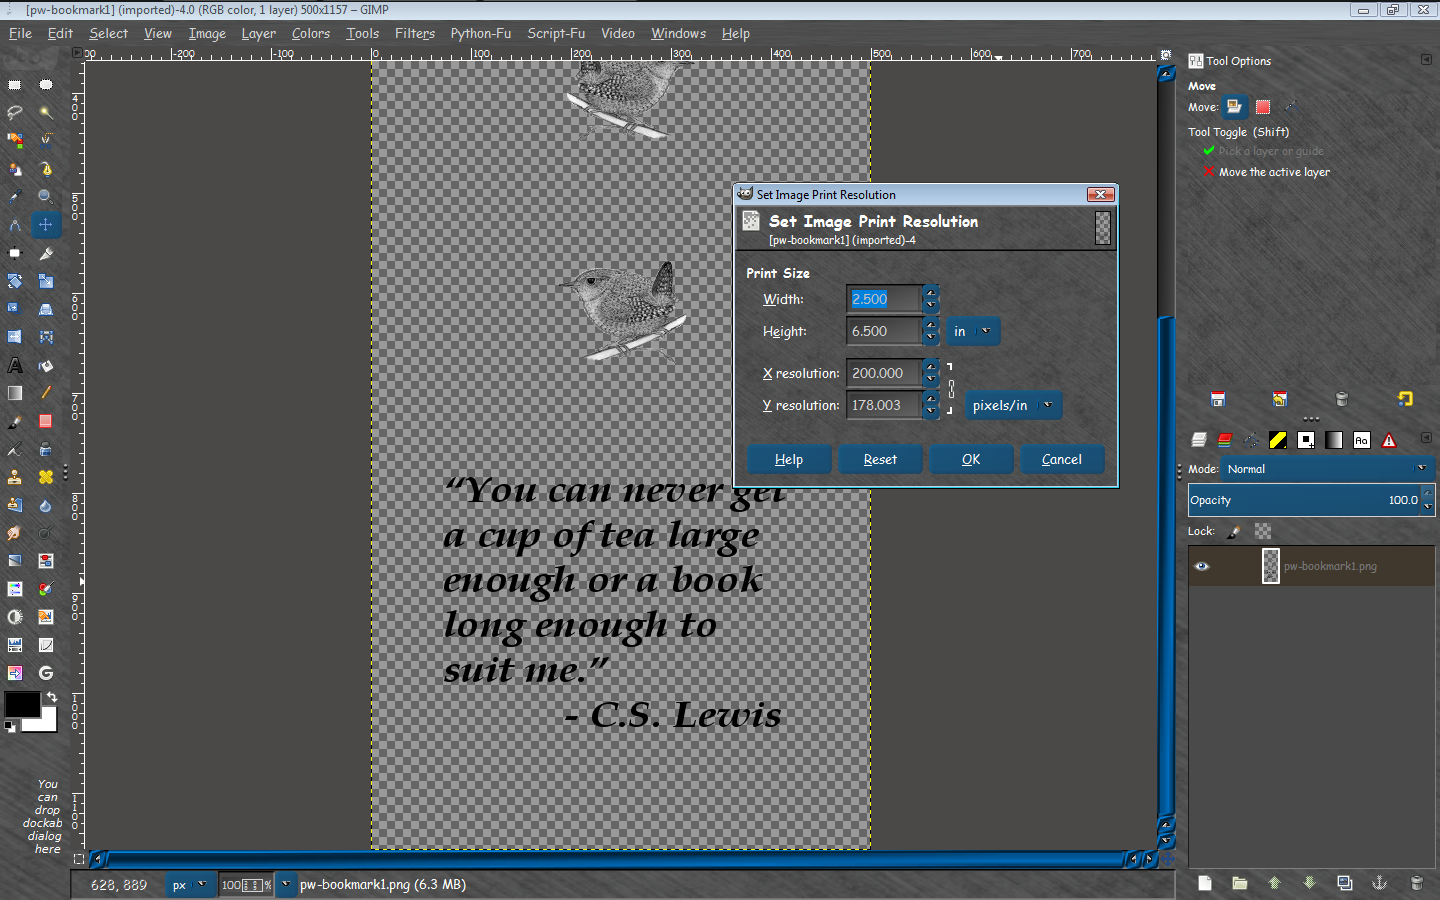The image size is (1440, 900).
Task: Toggle lock alpha channel checker icon
Action: (x=1263, y=532)
